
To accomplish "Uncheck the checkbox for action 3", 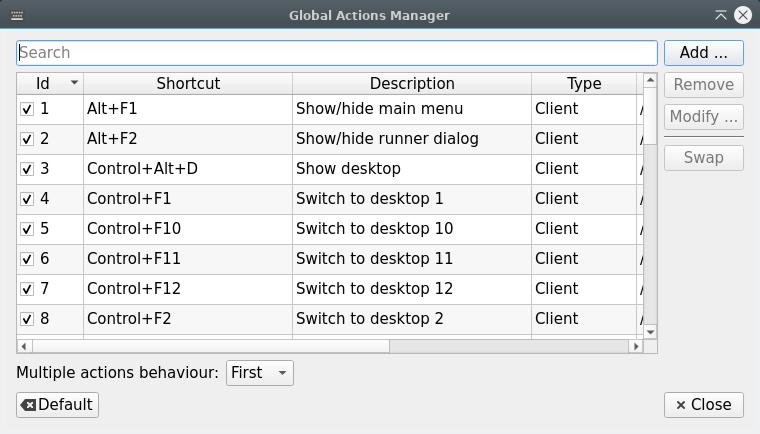I will (x=27, y=169).
